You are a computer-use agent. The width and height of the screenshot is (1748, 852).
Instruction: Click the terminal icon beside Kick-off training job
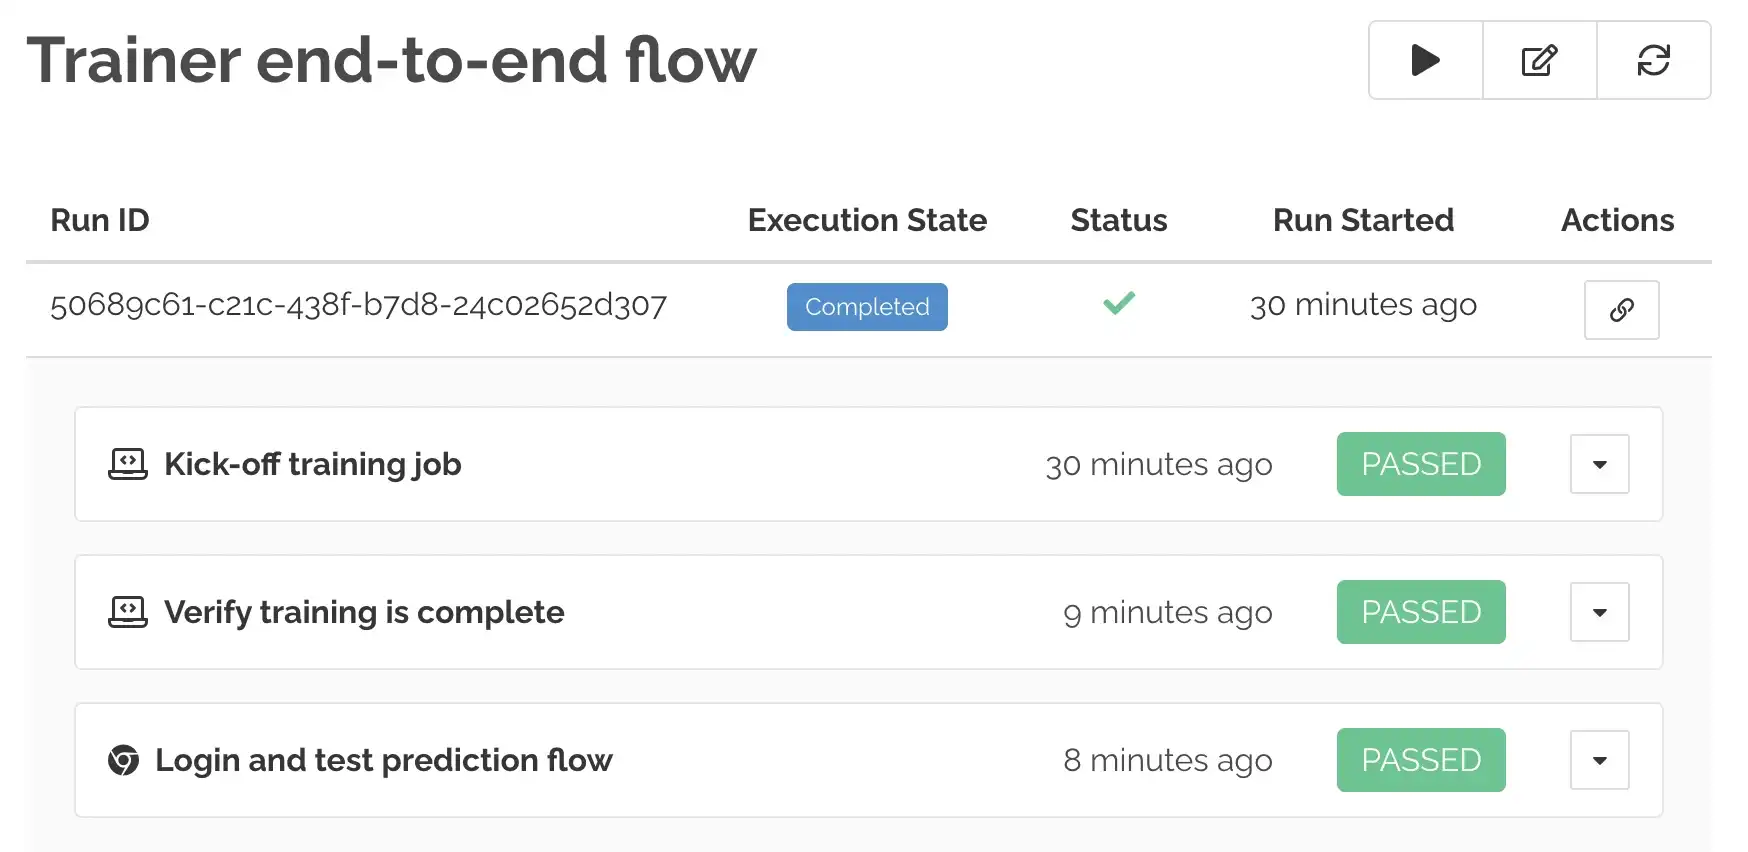[x=128, y=463]
